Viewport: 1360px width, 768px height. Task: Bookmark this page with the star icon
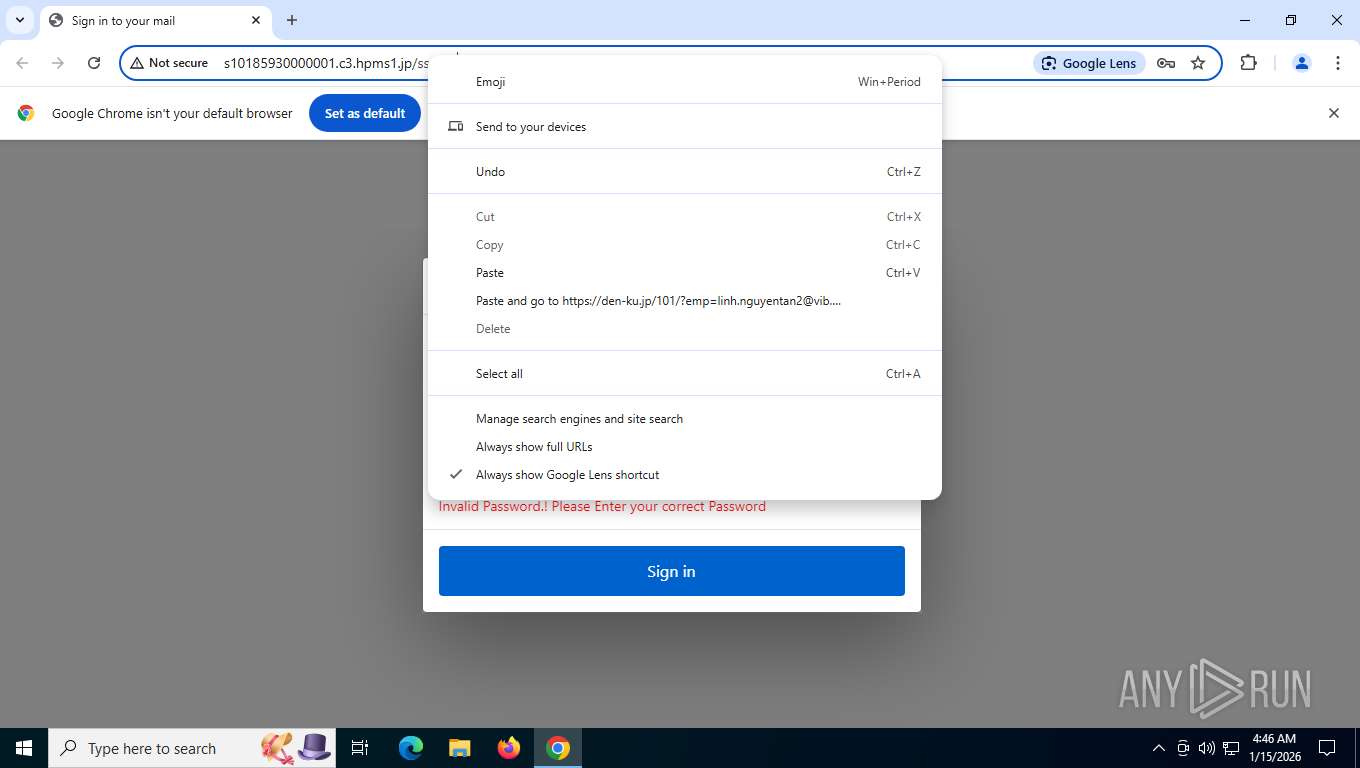pos(1198,63)
